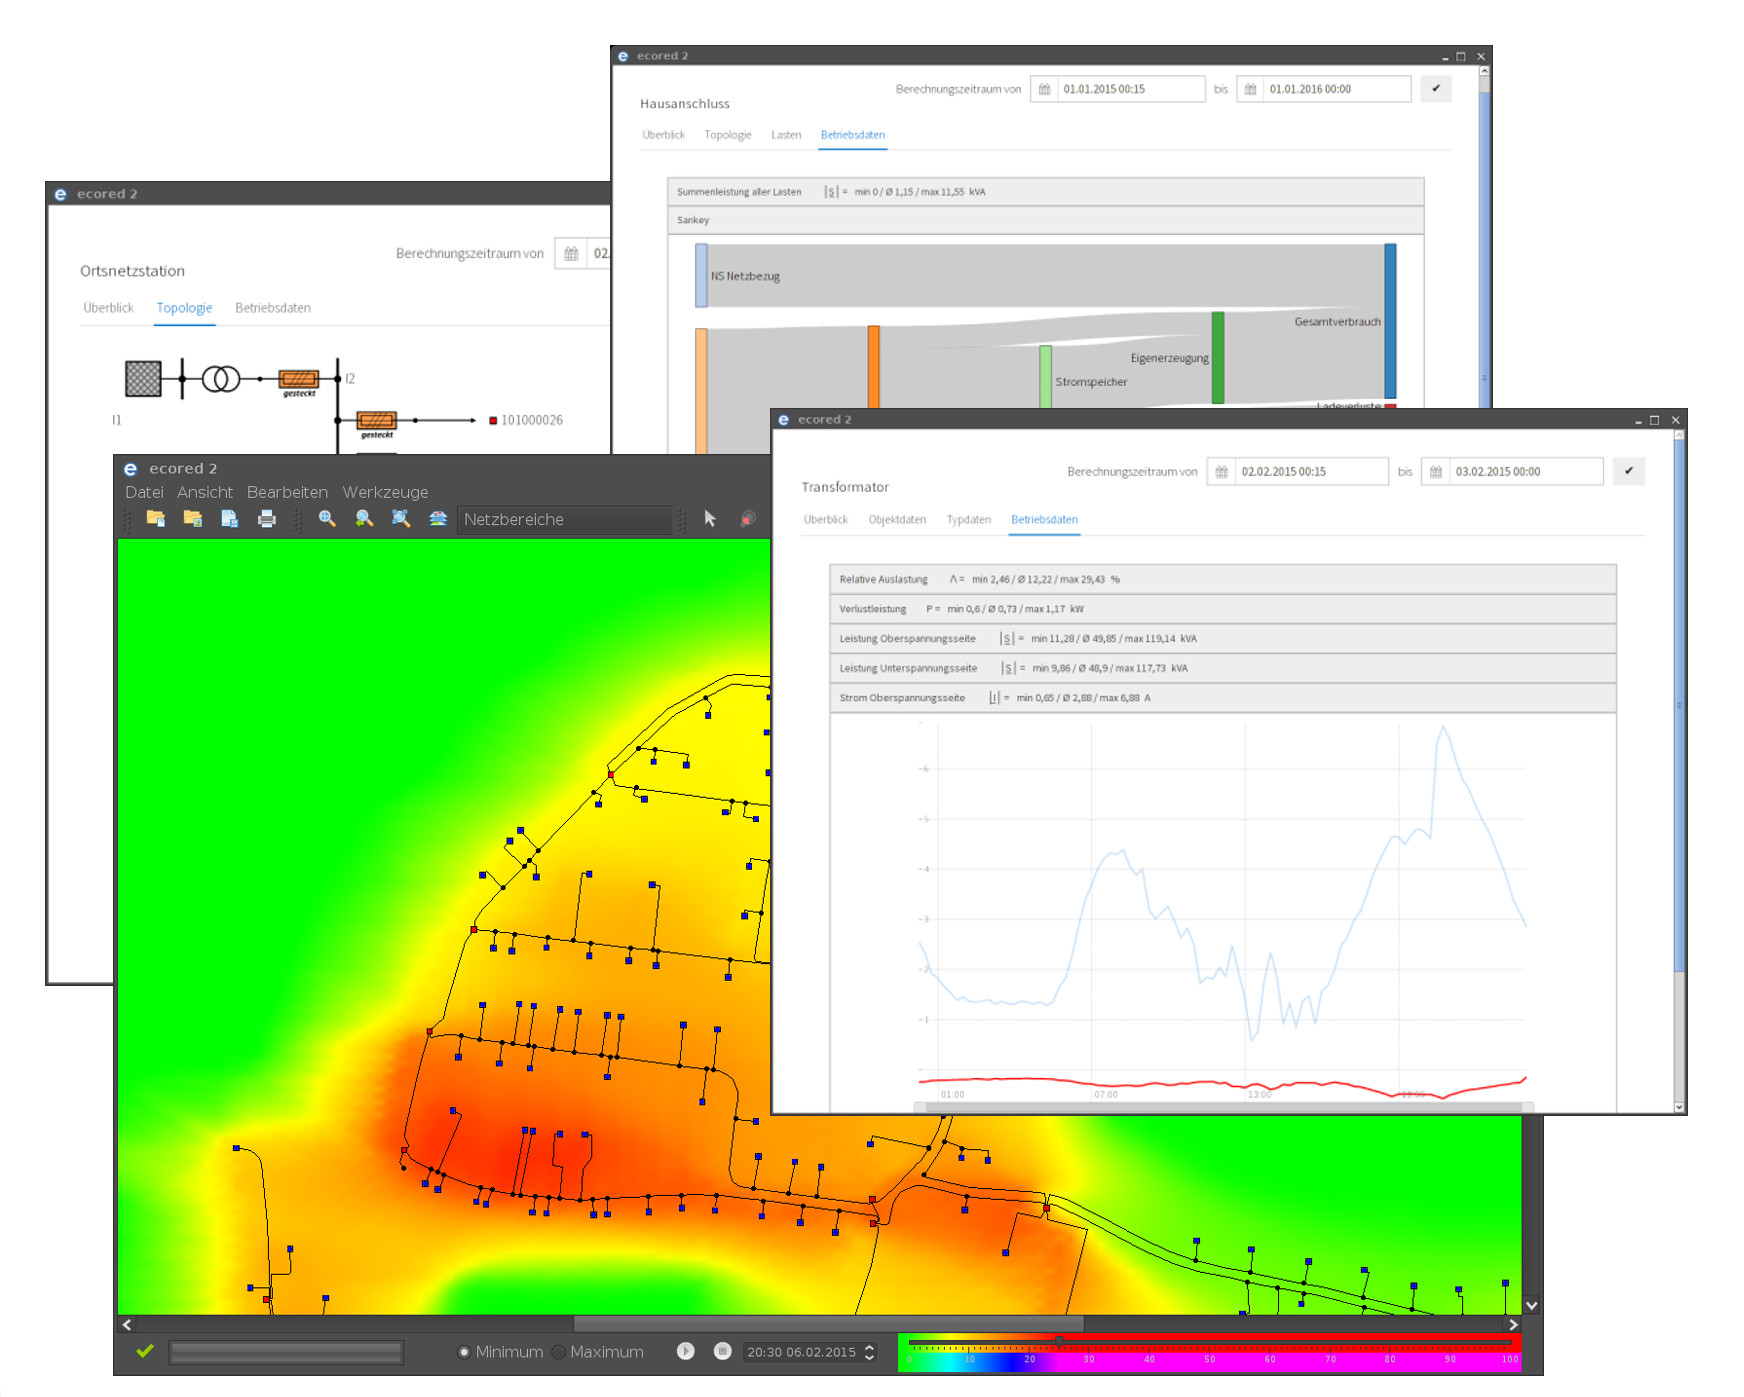This screenshot has height=1397, width=1744.
Task: Click the zoom-in magnifier icon
Action: pos(327,519)
